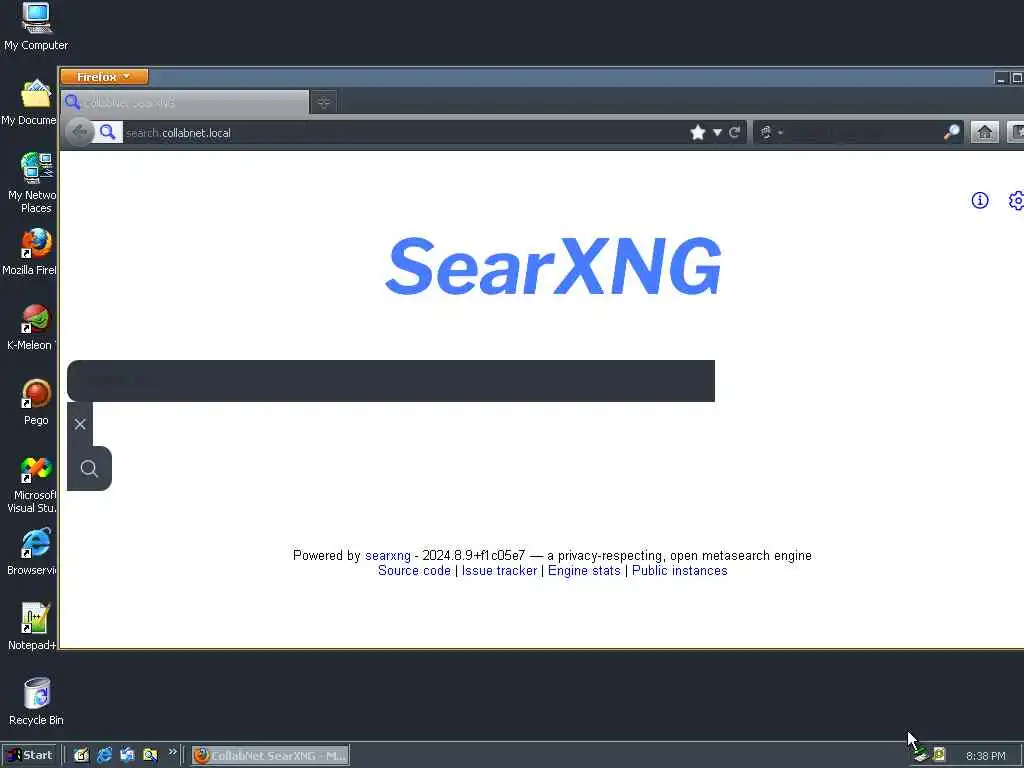Click the magnifier site identity icon in the address bar

[108, 133]
